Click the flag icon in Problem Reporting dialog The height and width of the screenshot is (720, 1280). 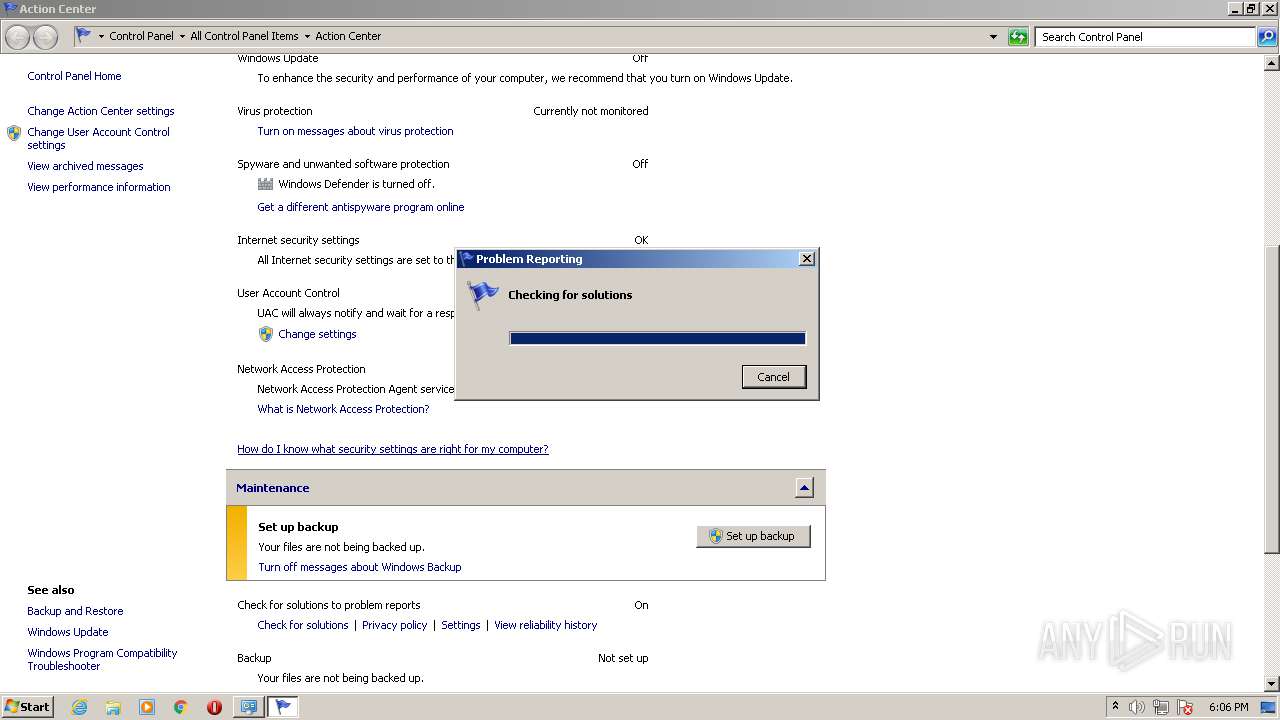483,294
